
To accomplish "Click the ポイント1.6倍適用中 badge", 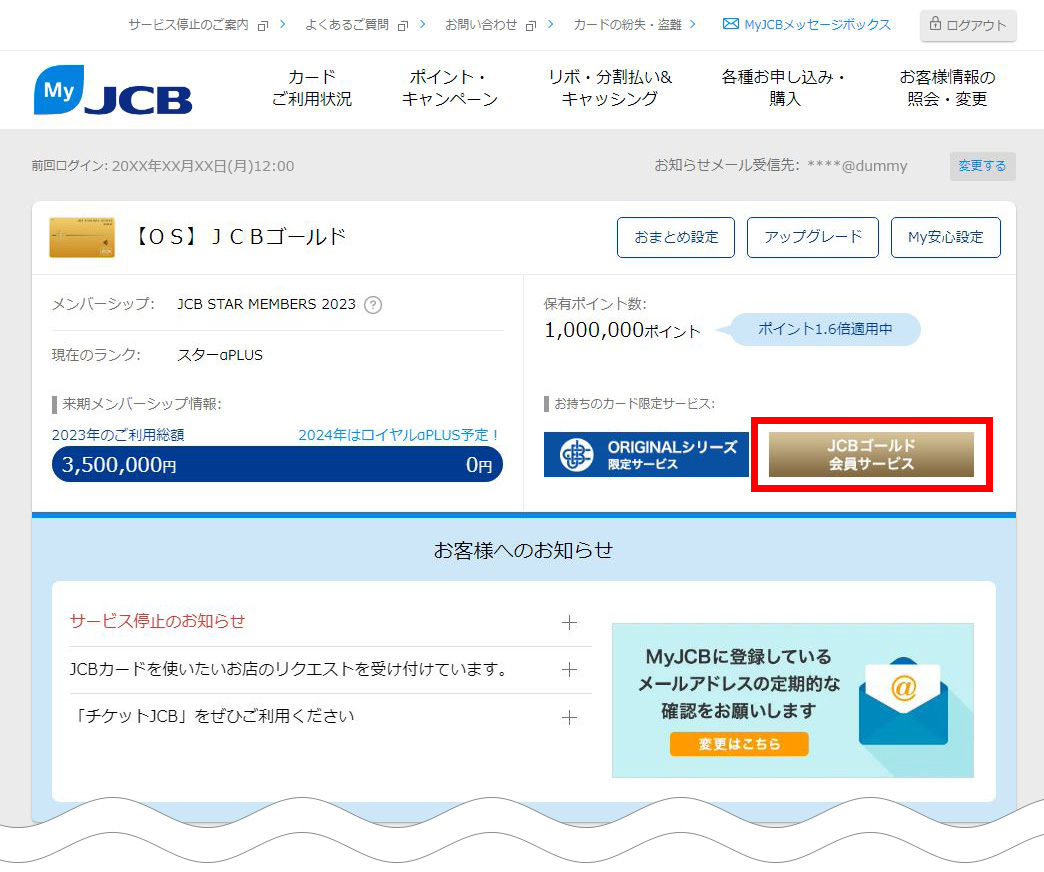I will pyautogui.click(x=825, y=329).
